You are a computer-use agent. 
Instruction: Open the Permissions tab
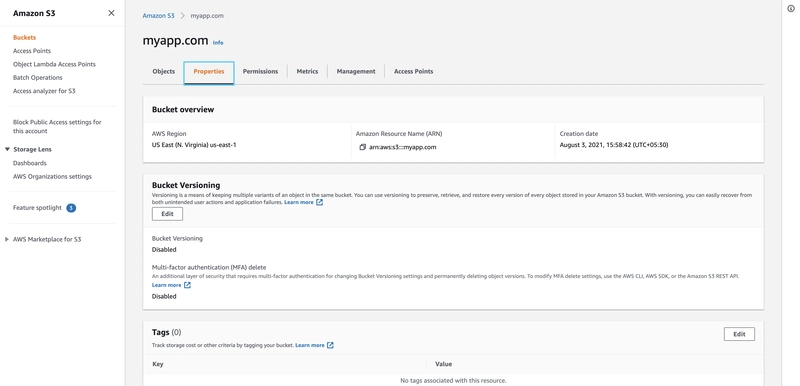[x=260, y=71]
